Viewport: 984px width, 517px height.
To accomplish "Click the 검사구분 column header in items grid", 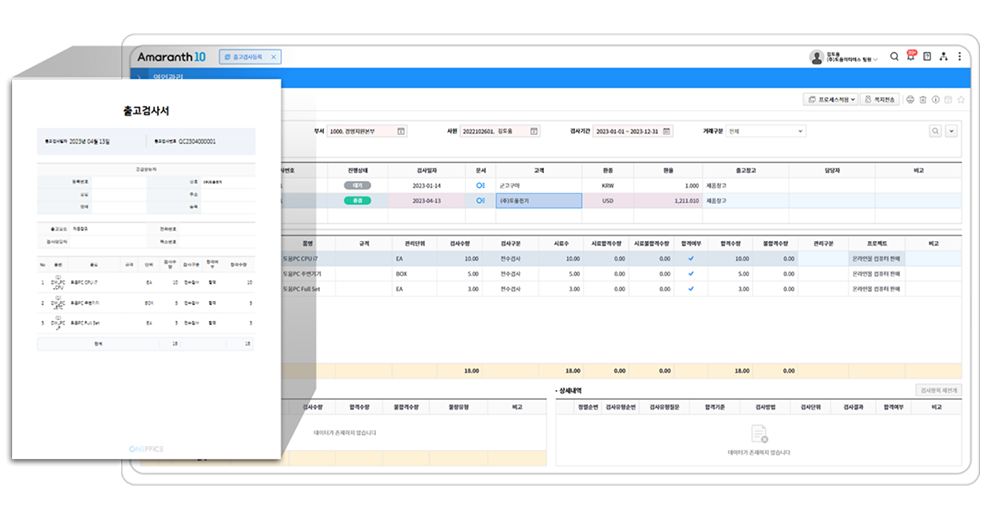I will tap(510, 243).
